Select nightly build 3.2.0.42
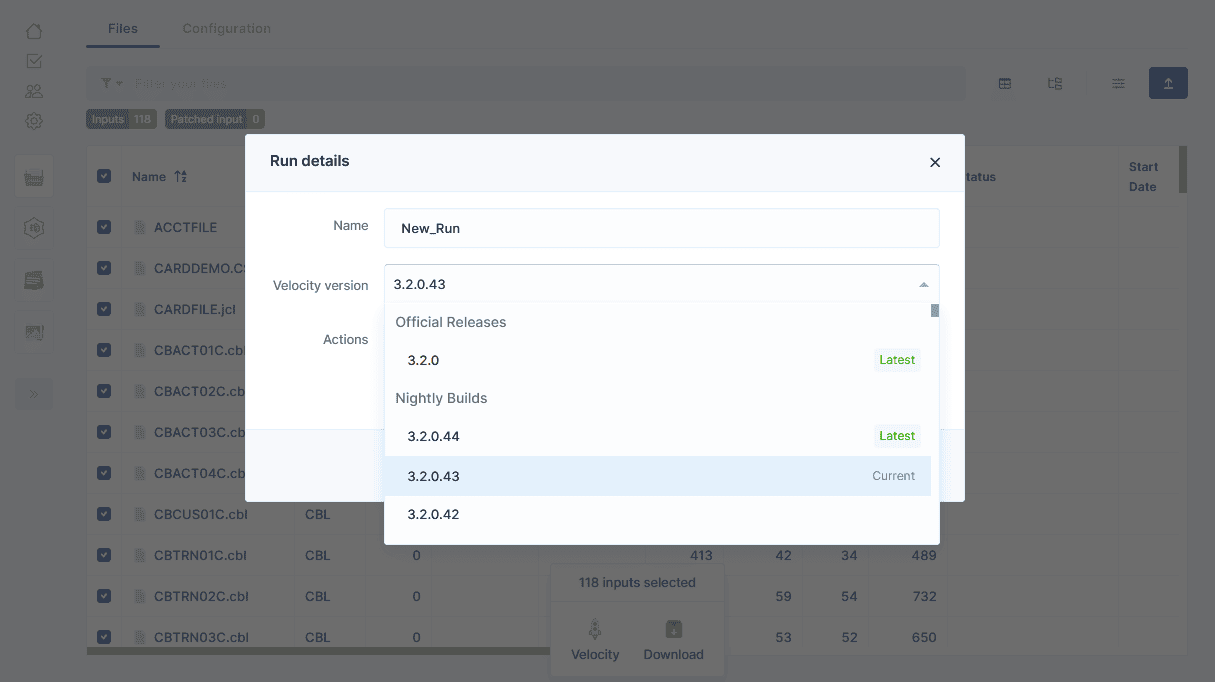This screenshot has height=682, width=1215. (x=658, y=514)
